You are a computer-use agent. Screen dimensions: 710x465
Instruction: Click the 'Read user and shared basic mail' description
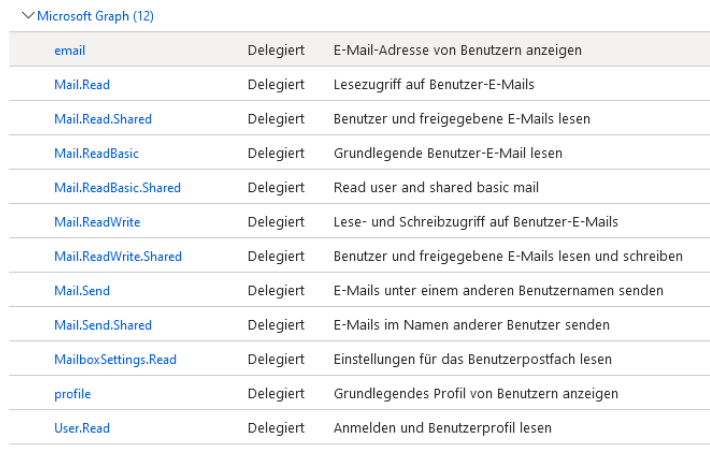pos(436,187)
